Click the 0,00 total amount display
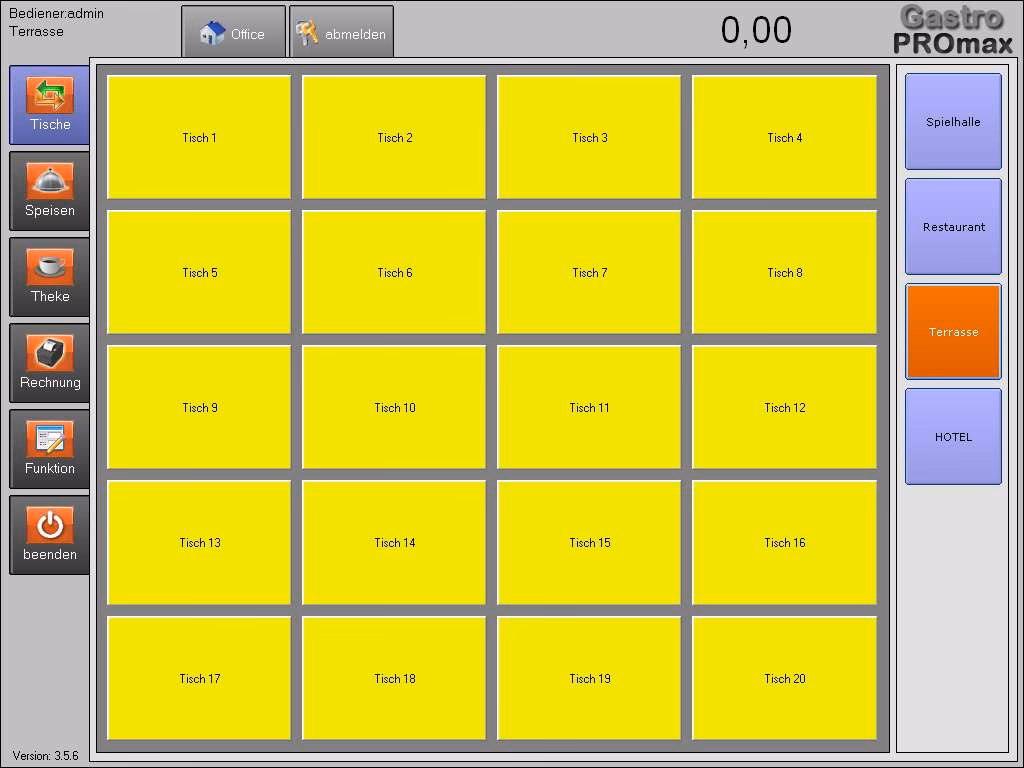Image resolution: width=1024 pixels, height=768 pixels. 756,31
